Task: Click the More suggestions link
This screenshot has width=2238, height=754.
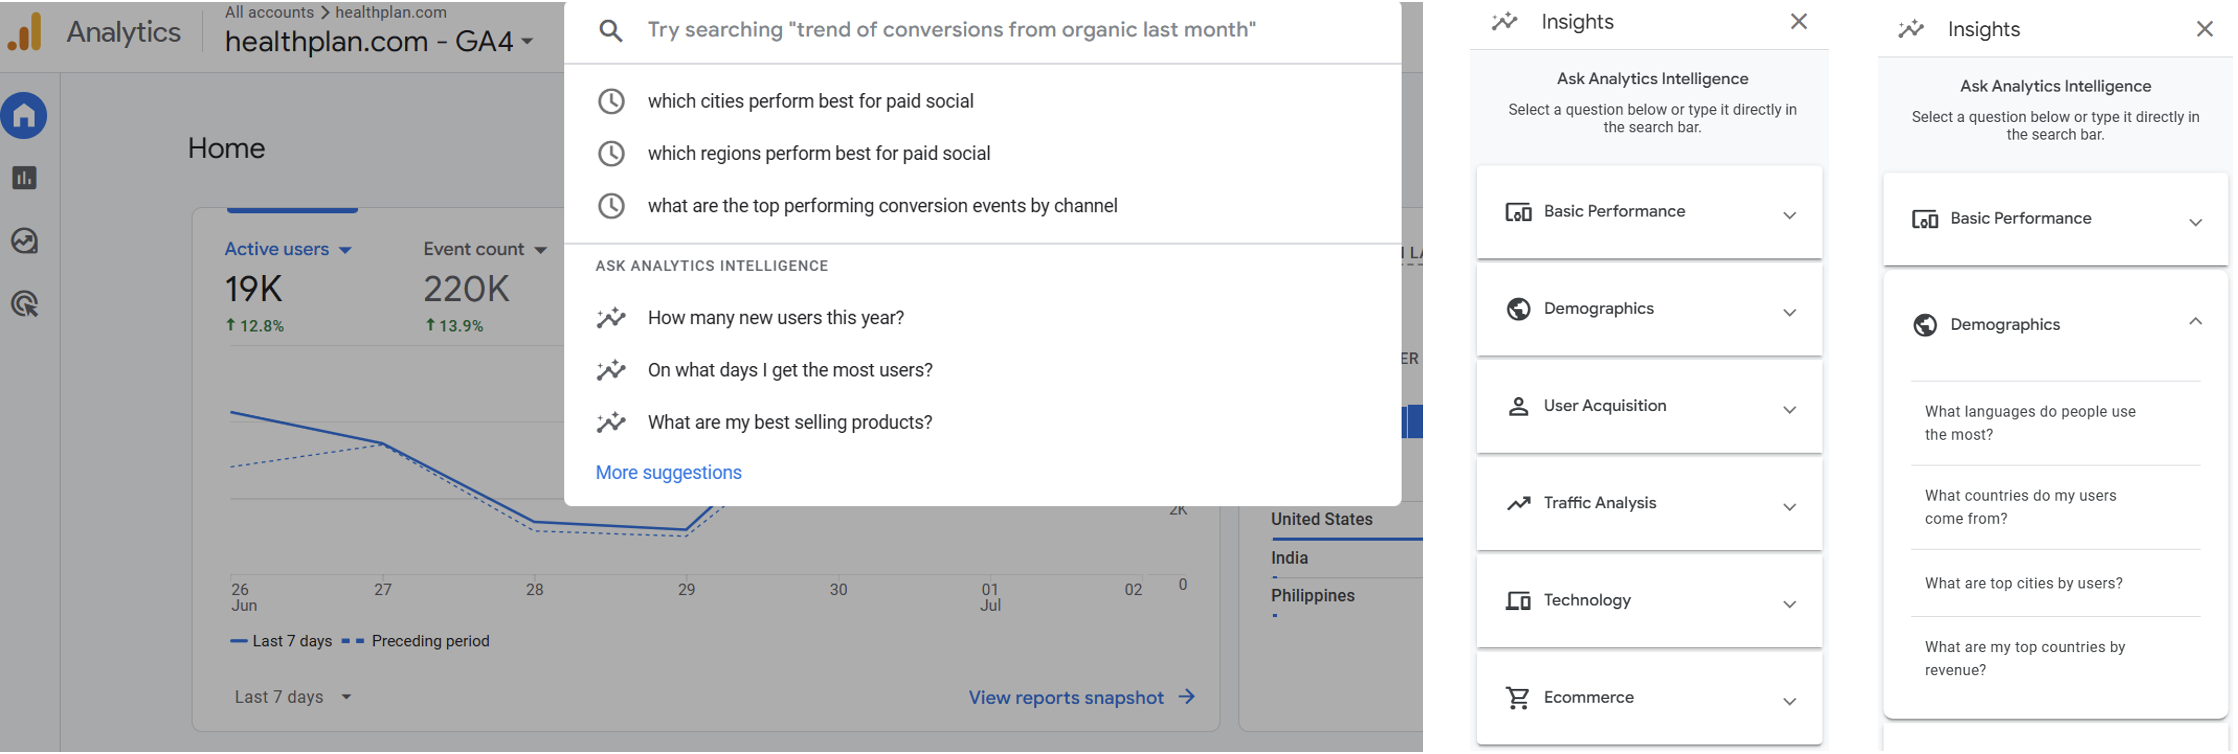Action: [668, 473]
